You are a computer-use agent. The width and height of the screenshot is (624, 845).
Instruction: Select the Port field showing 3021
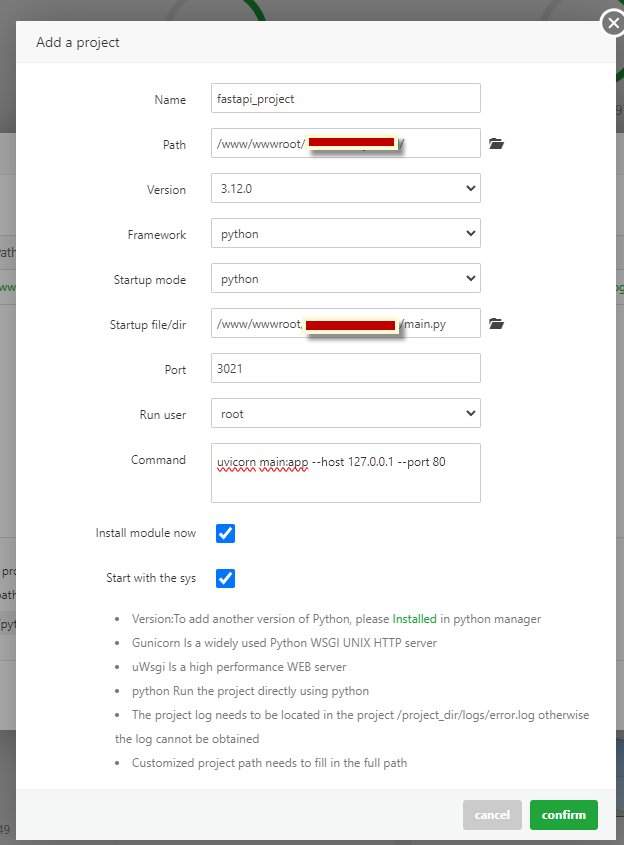[x=346, y=369]
